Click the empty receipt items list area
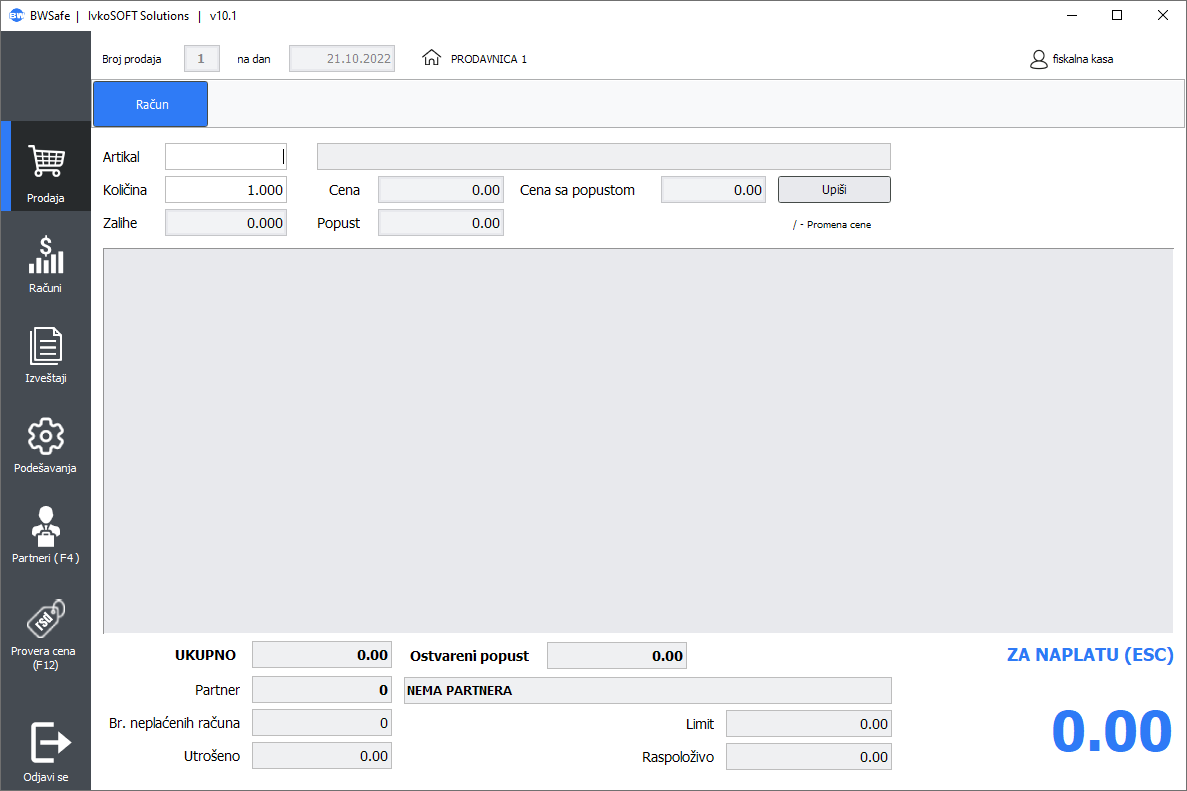Viewport: 1187px width, 791px height. [x=638, y=440]
